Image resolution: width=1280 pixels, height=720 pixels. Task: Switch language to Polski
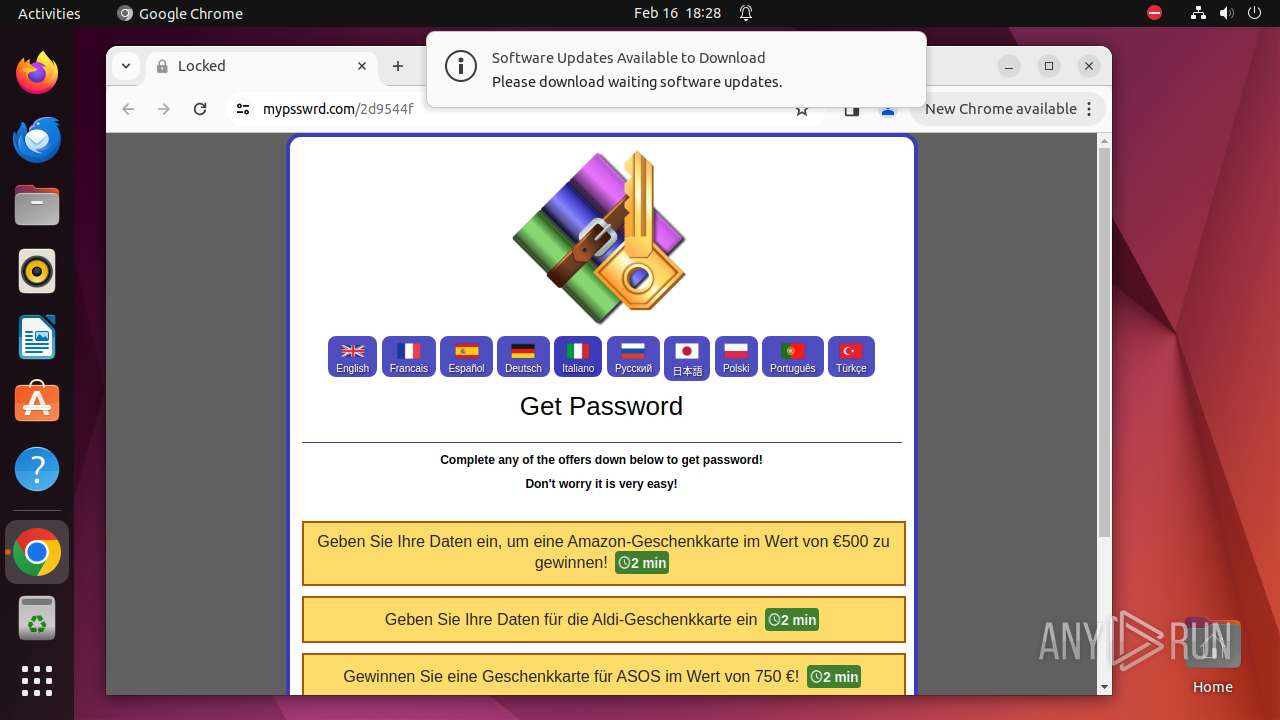[736, 357]
